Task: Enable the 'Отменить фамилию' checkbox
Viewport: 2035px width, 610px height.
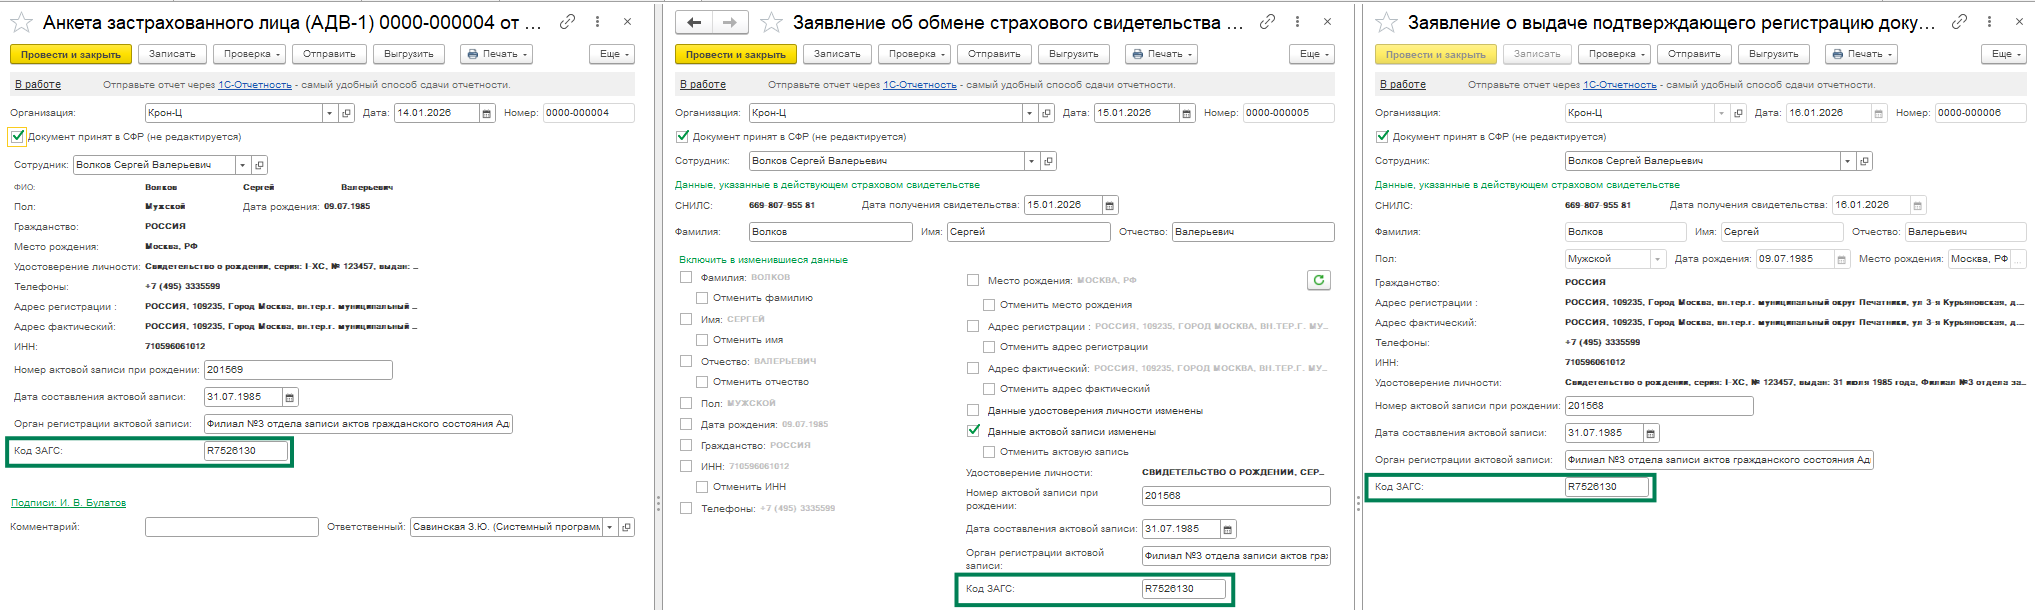Action: click(x=702, y=298)
